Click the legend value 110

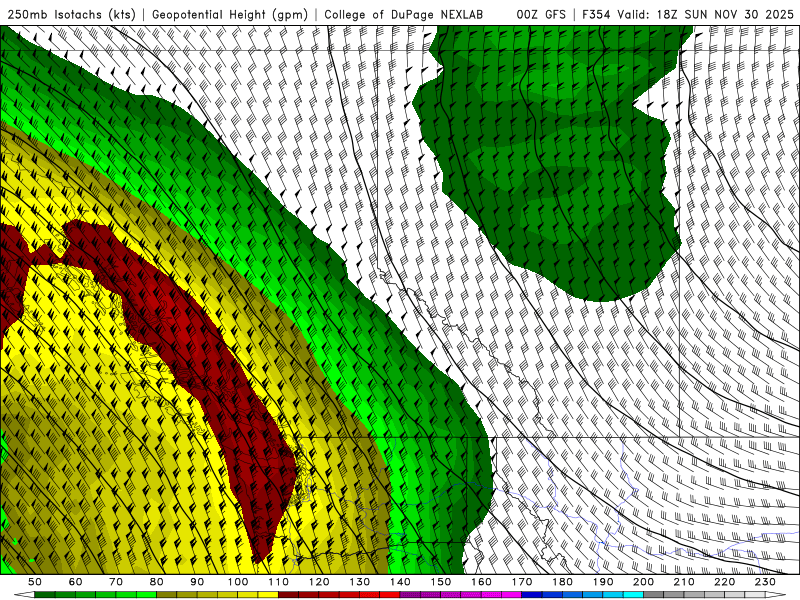click(279, 582)
